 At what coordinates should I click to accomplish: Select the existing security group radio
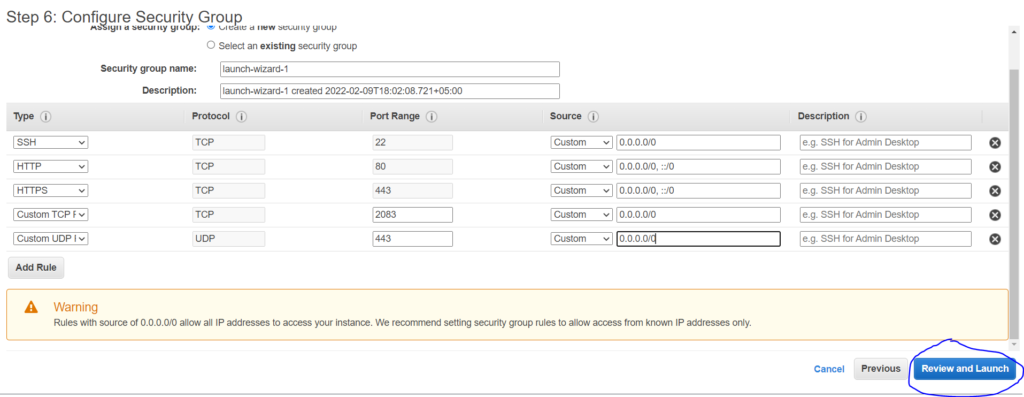(x=210, y=45)
